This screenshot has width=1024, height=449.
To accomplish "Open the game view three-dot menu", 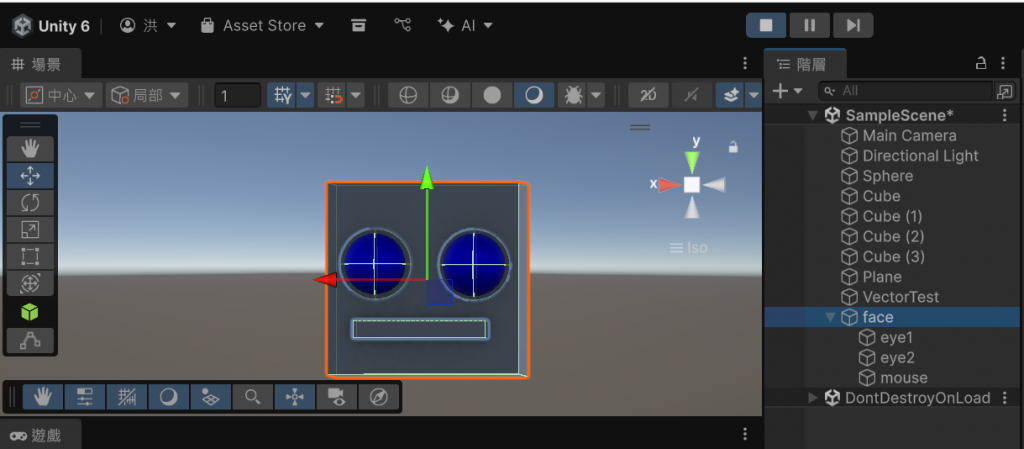I will point(745,434).
